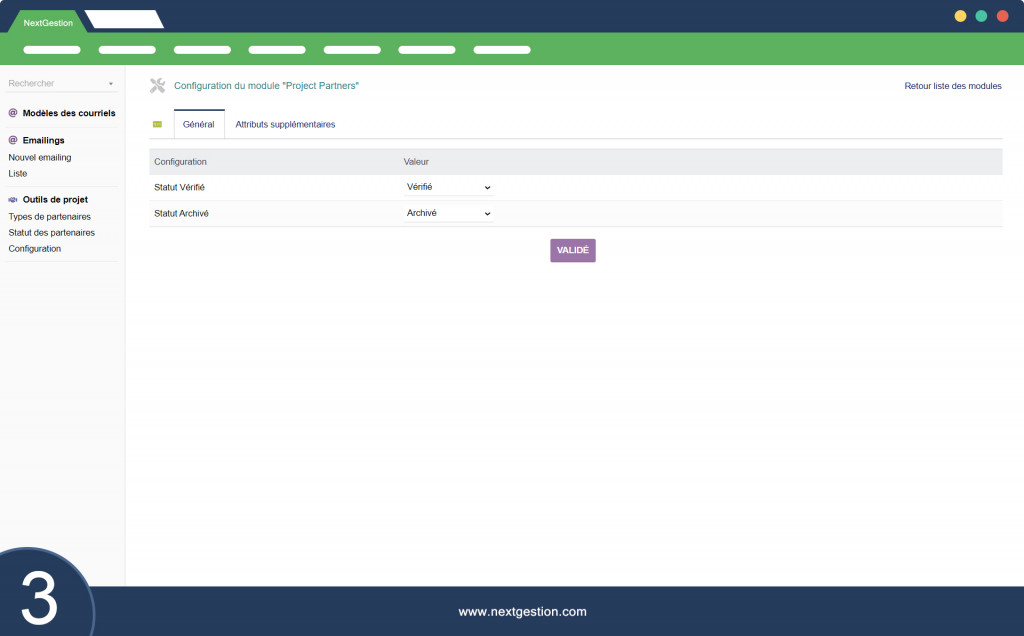
Task: Switch to Attributs supplémentaires tab
Action: pyautogui.click(x=285, y=124)
